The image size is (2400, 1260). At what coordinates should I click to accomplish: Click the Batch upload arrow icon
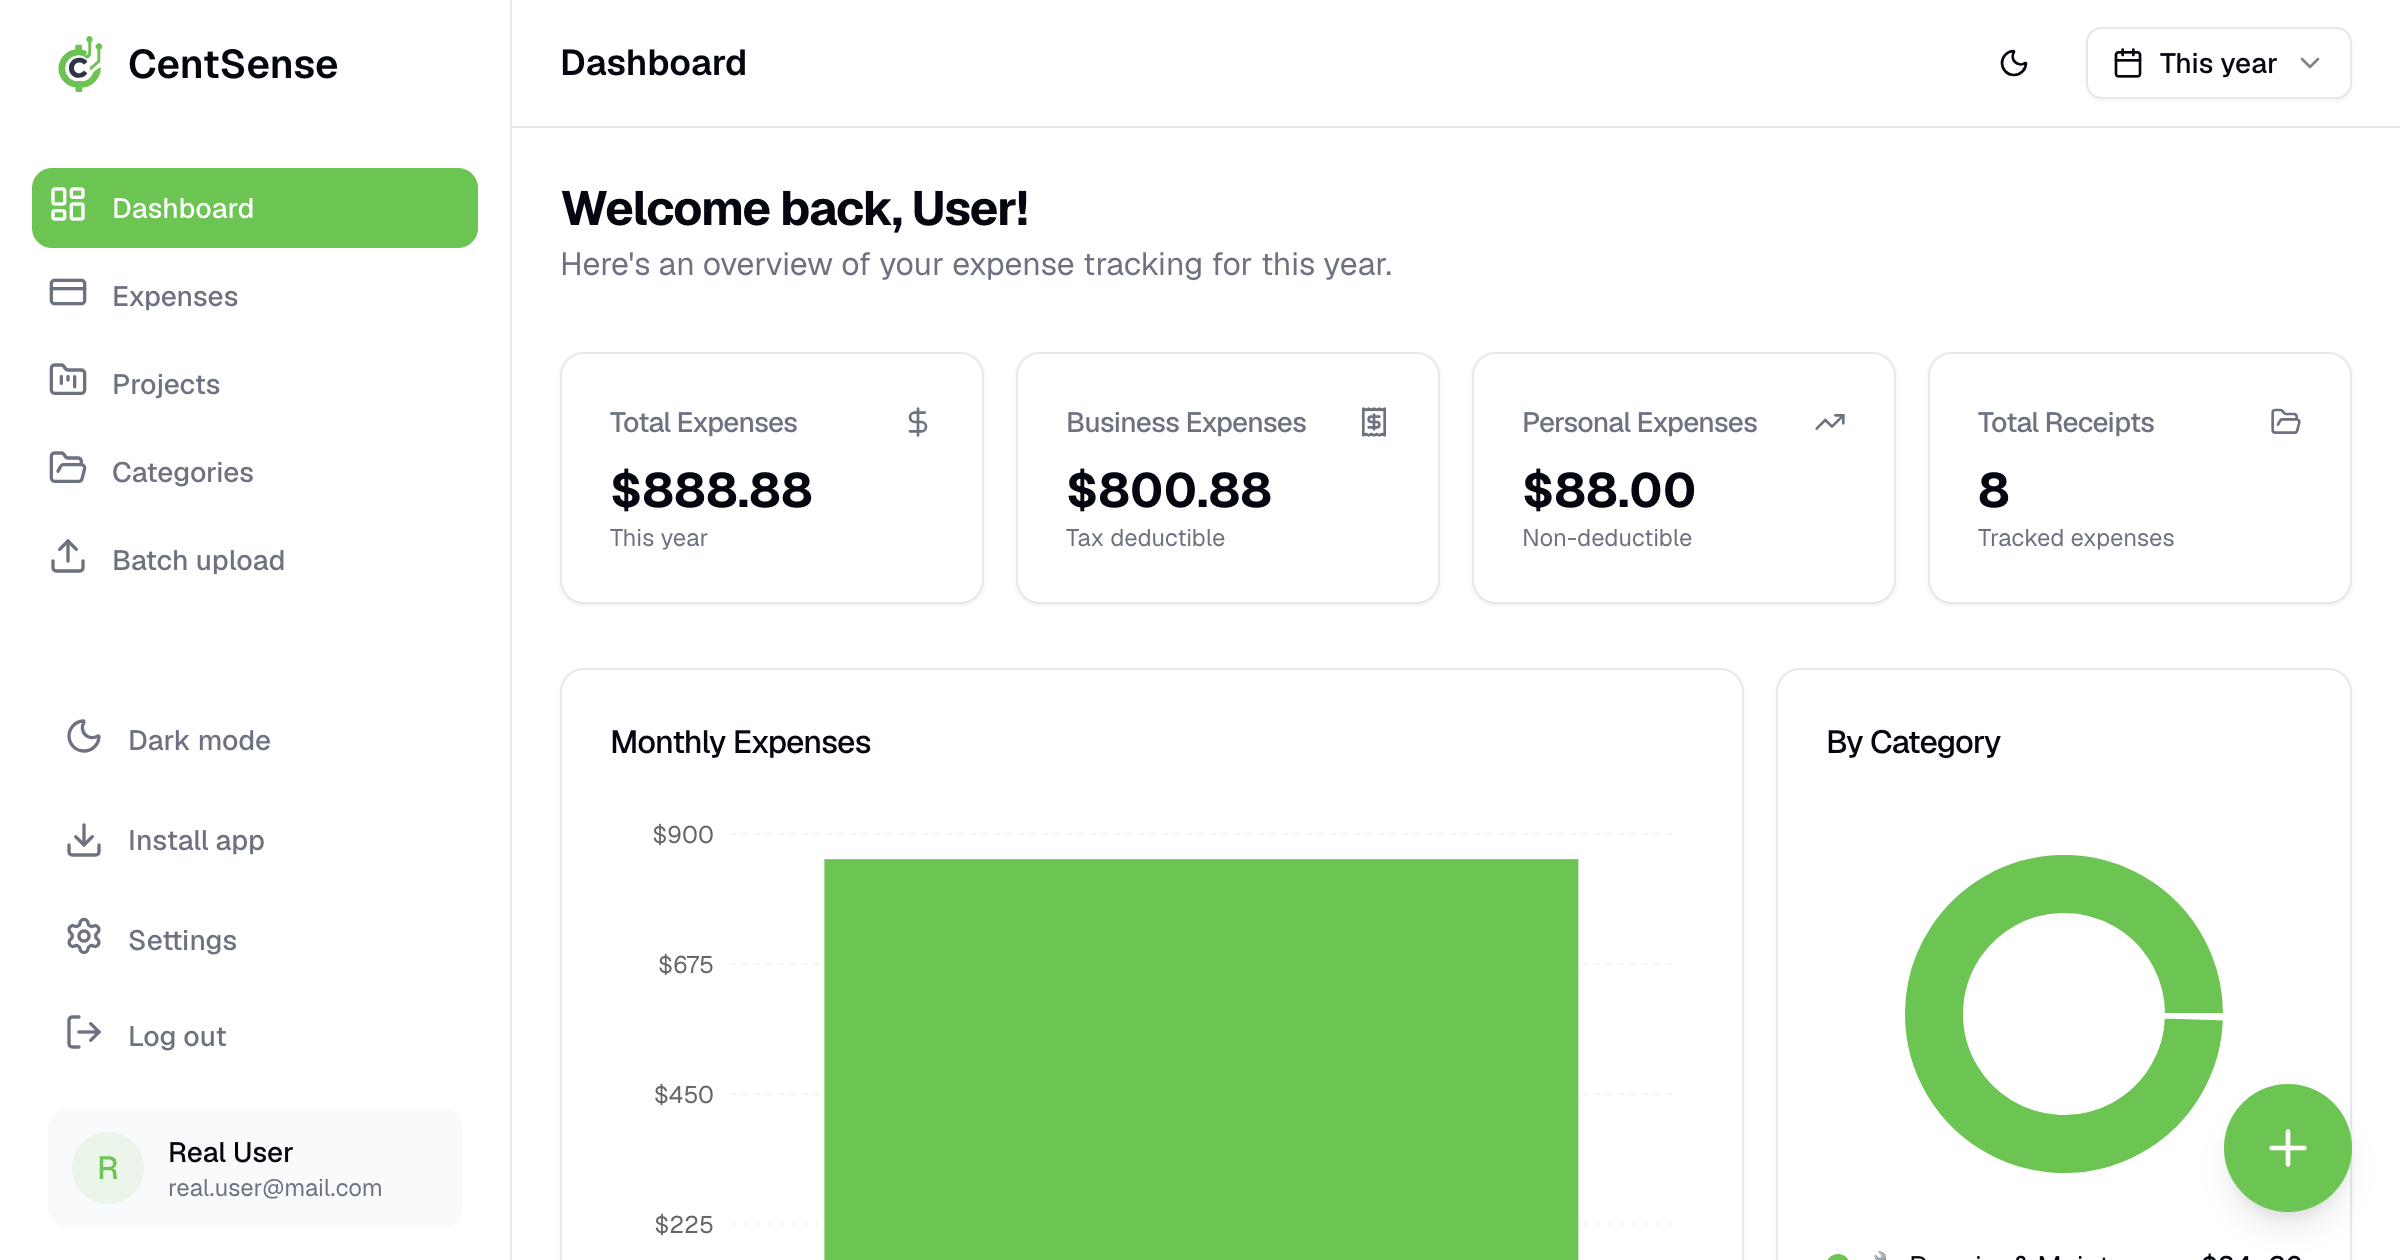coord(68,557)
